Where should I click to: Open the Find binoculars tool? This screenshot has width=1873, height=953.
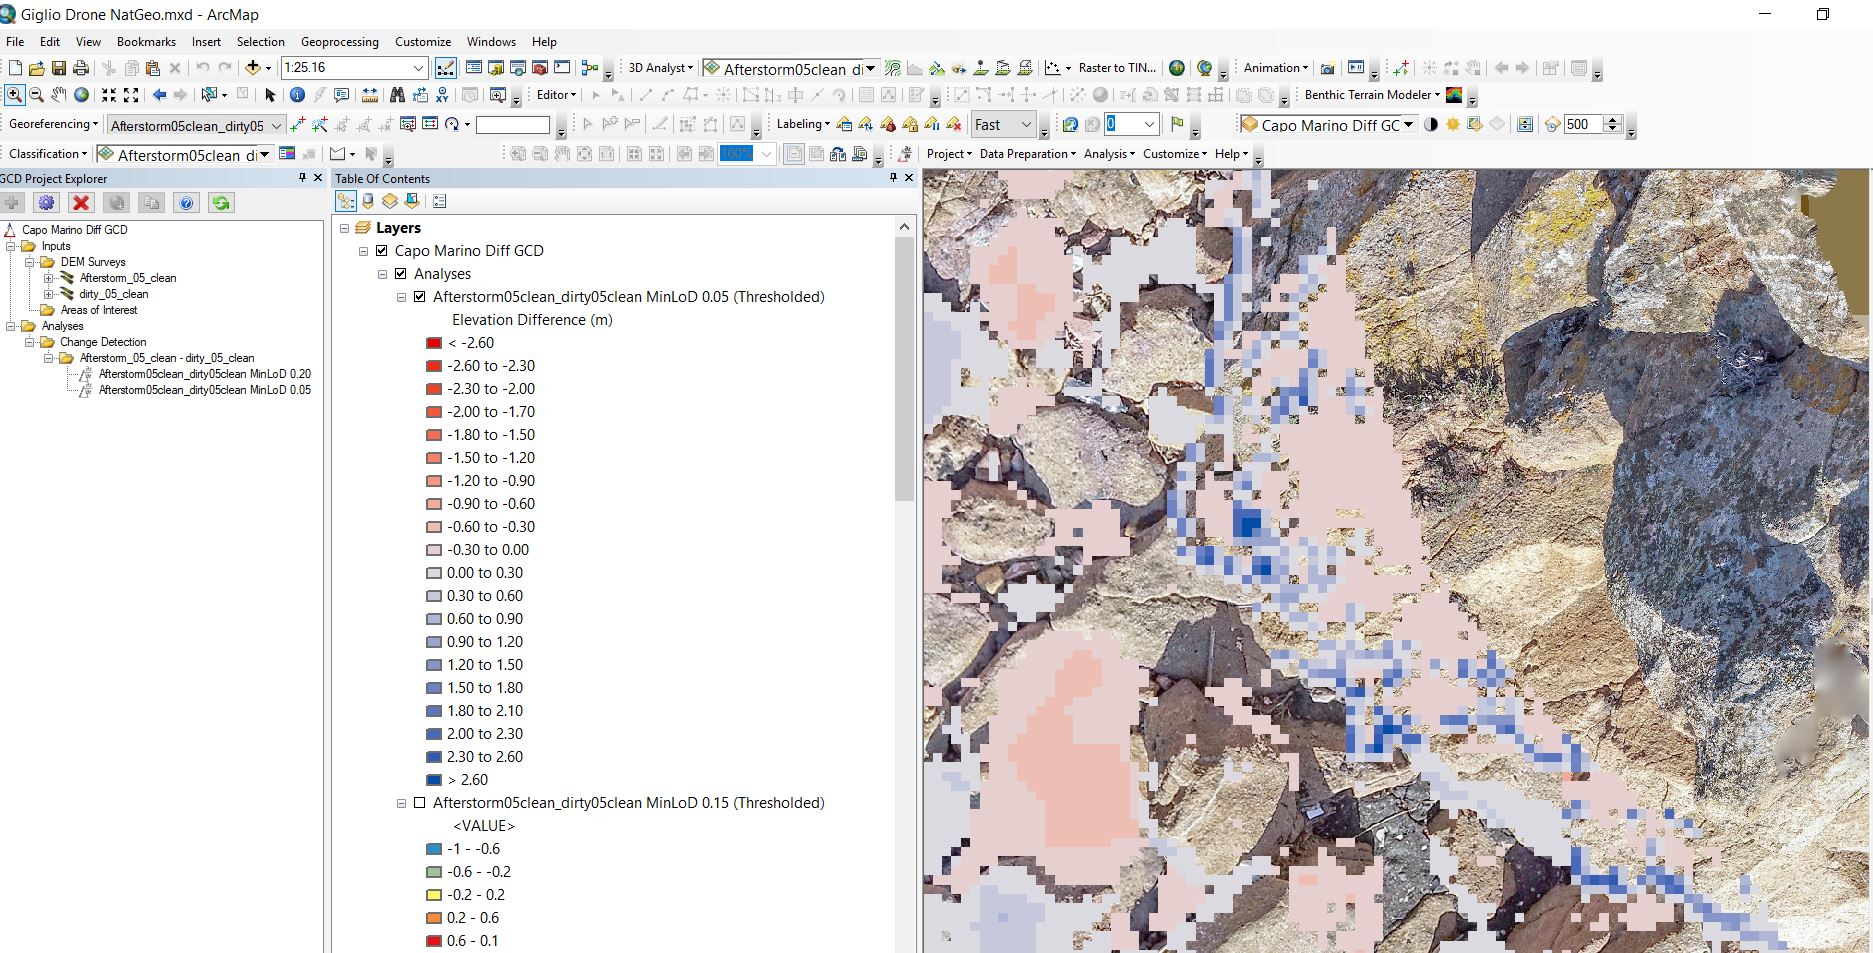[397, 95]
